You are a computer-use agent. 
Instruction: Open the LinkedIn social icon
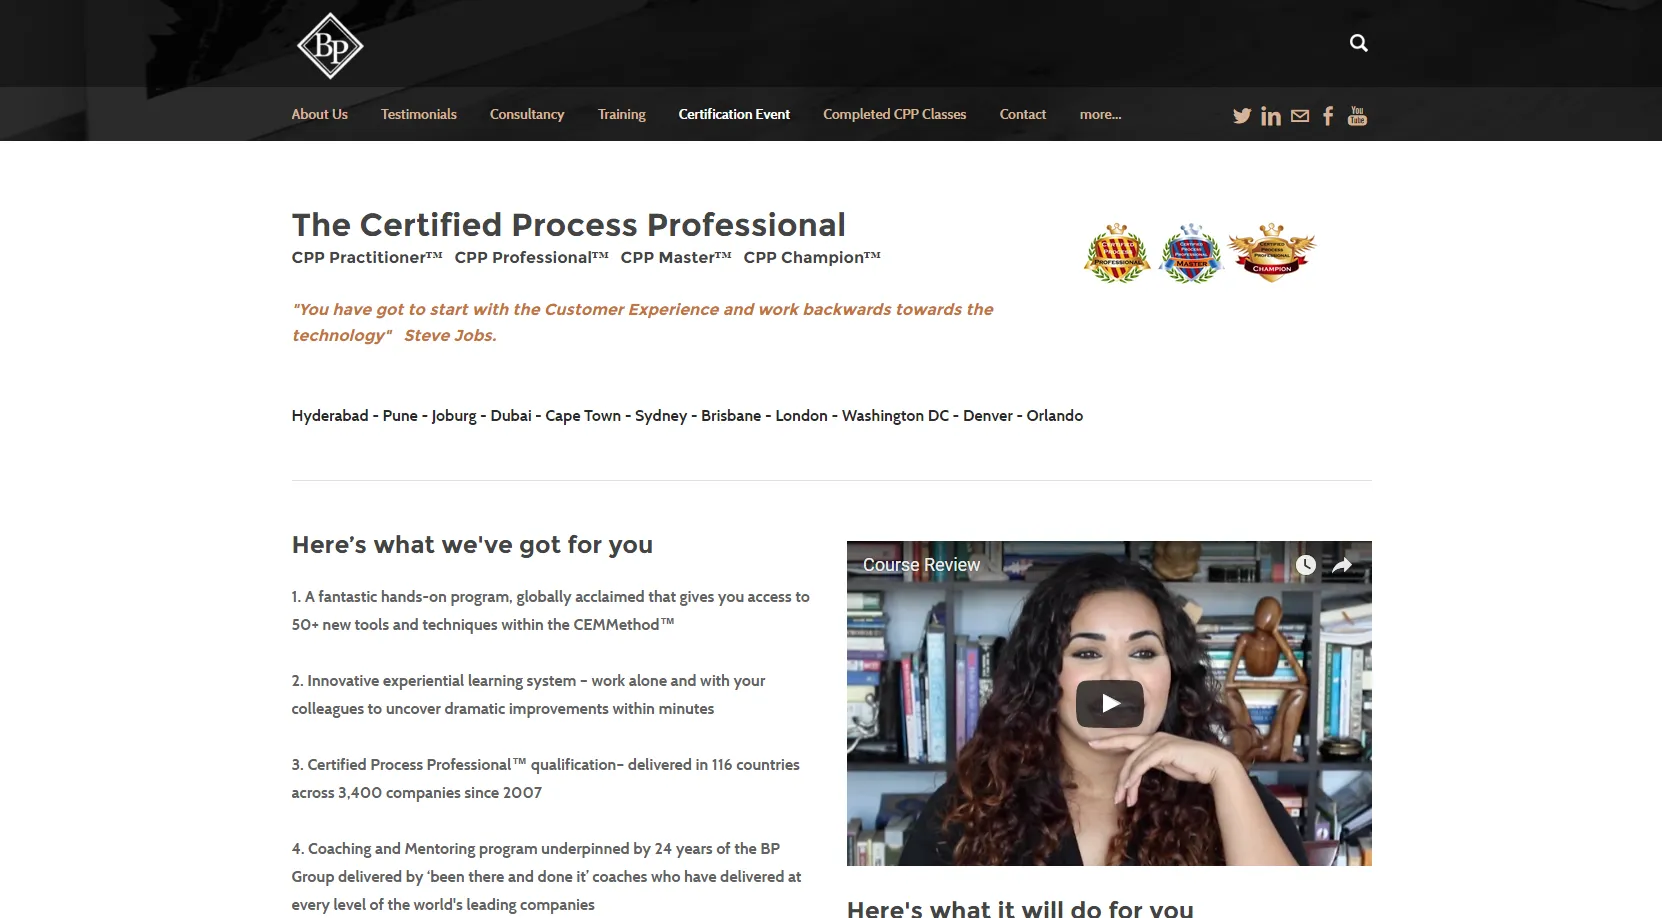(x=1271, y=116)
